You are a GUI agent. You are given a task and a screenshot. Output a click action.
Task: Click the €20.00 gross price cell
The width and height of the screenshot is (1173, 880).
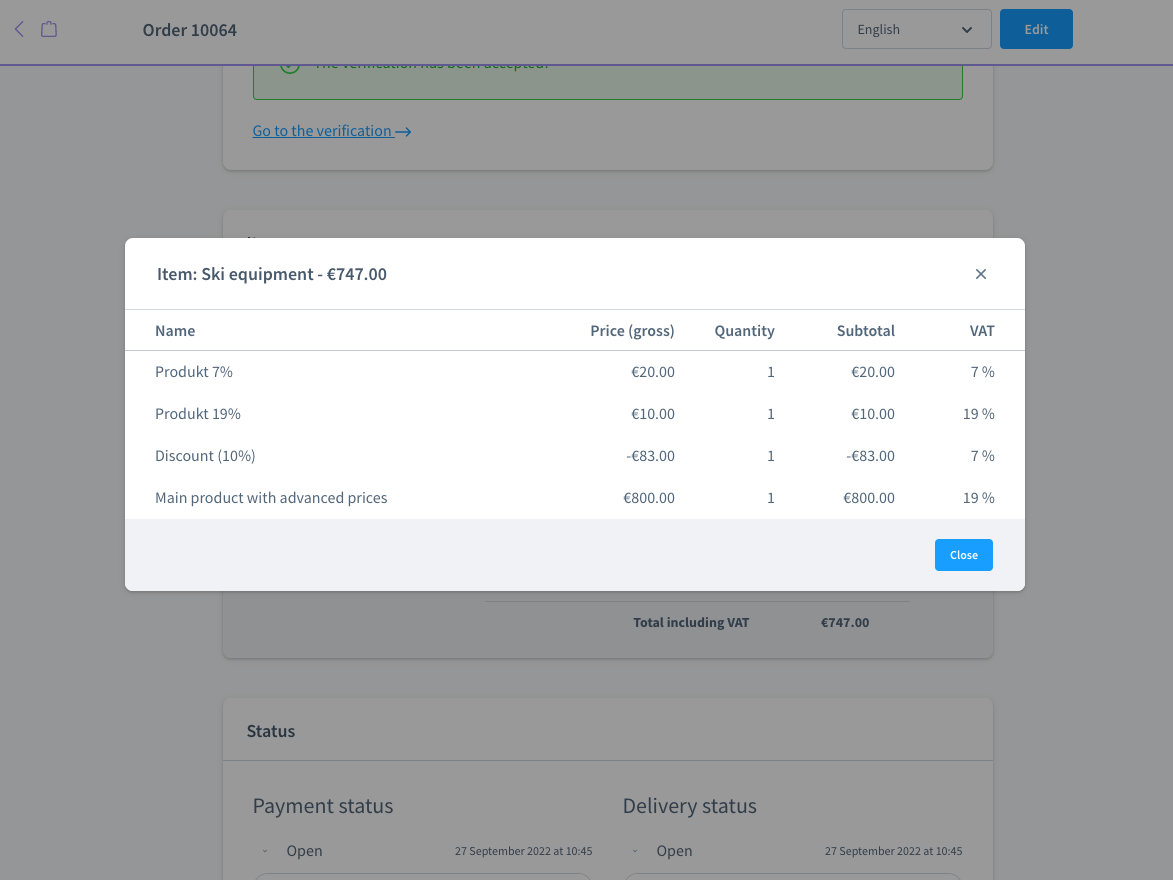[653, 372]
